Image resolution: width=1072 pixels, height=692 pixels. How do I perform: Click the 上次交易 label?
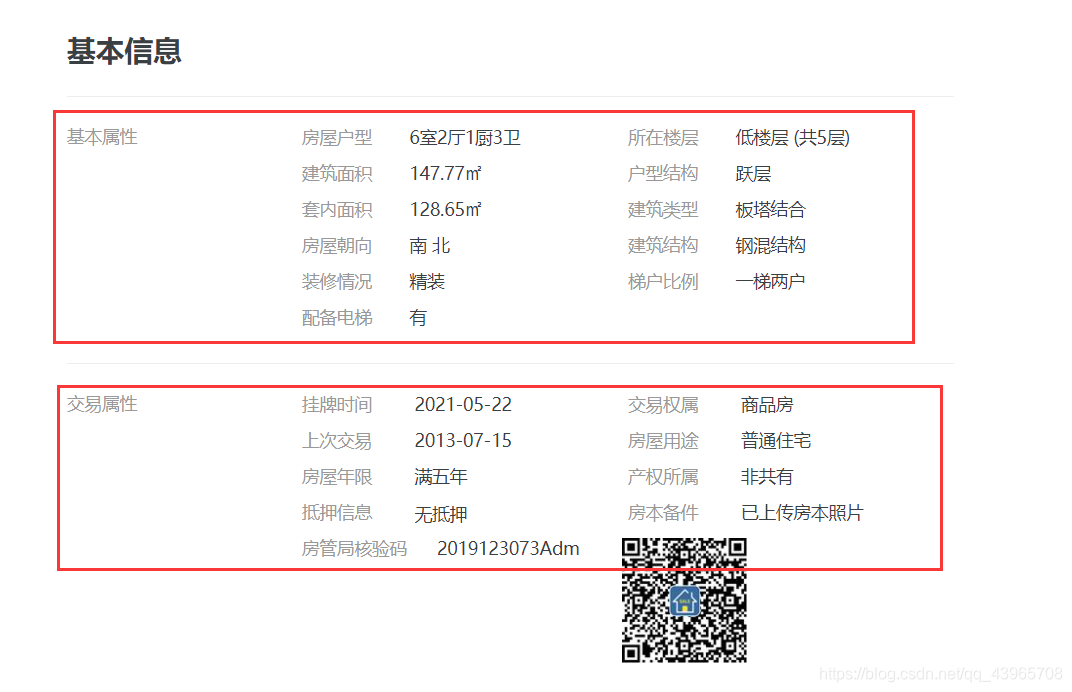336,440
